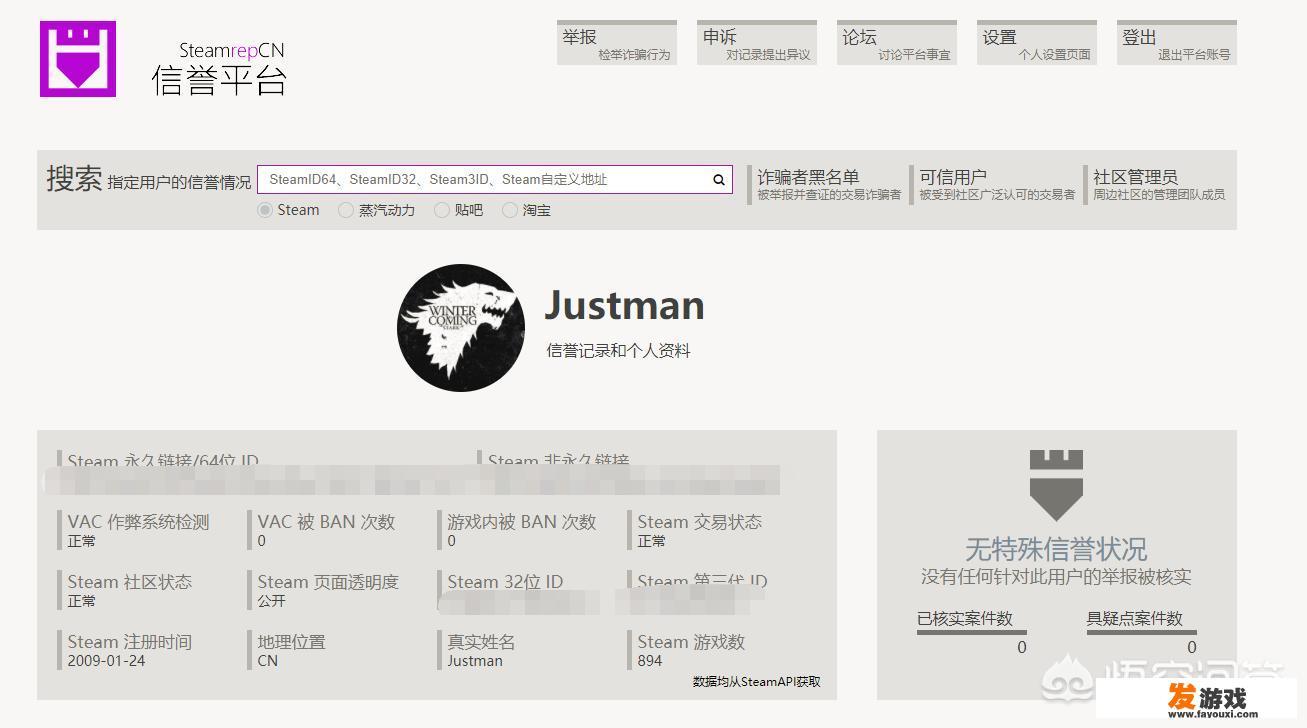Screen dimensions: 1307x728
Task: Click the Steam 非永久链接 label
Action: pos(558,461)
